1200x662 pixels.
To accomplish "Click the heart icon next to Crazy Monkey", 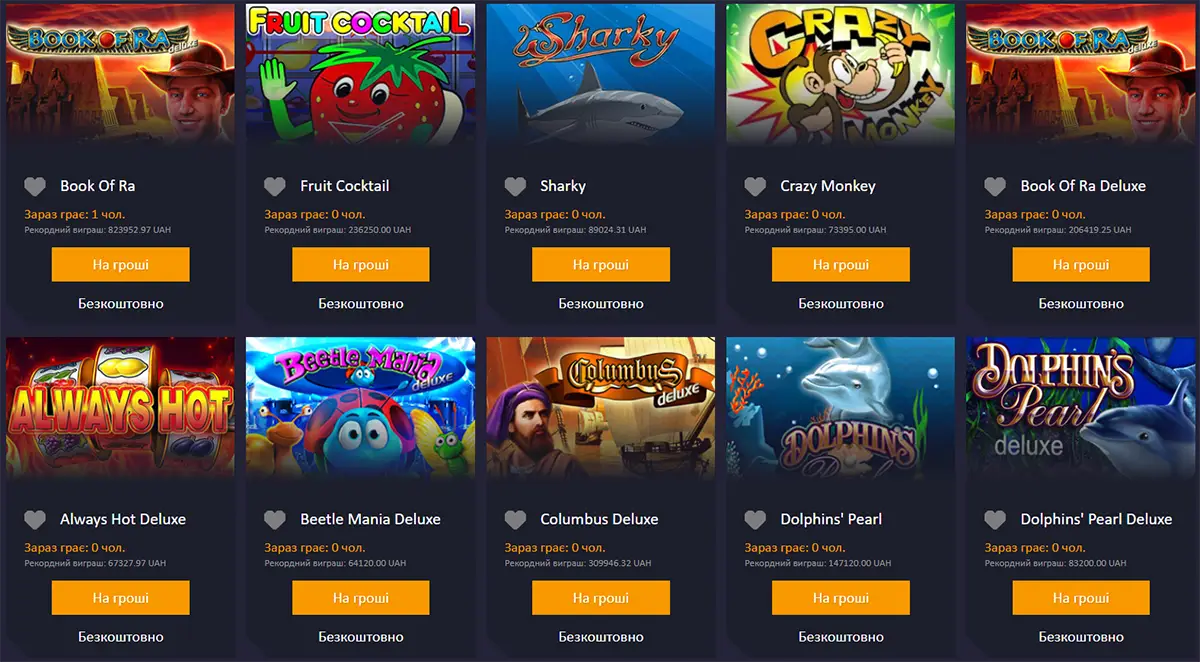I will coord(755,186).
